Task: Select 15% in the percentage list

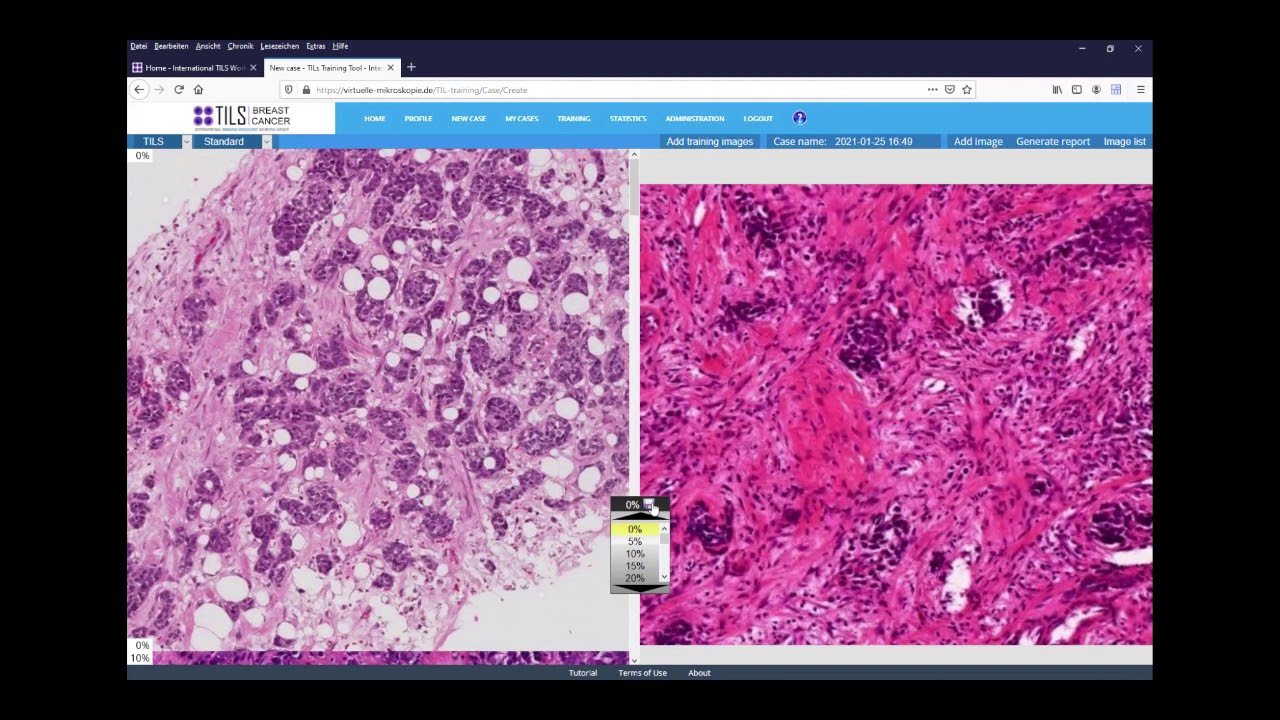Action: coord(635,566)
